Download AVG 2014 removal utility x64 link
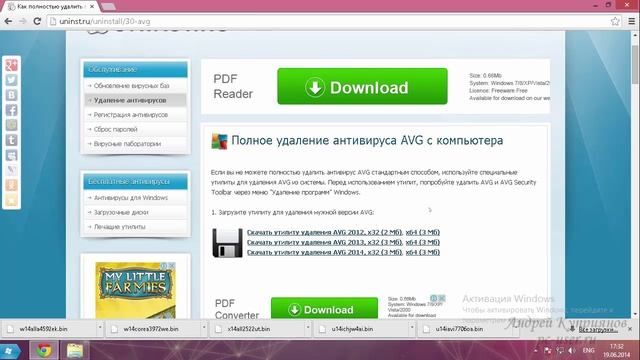This screenshot has width=640, height=360. (422, 252)
